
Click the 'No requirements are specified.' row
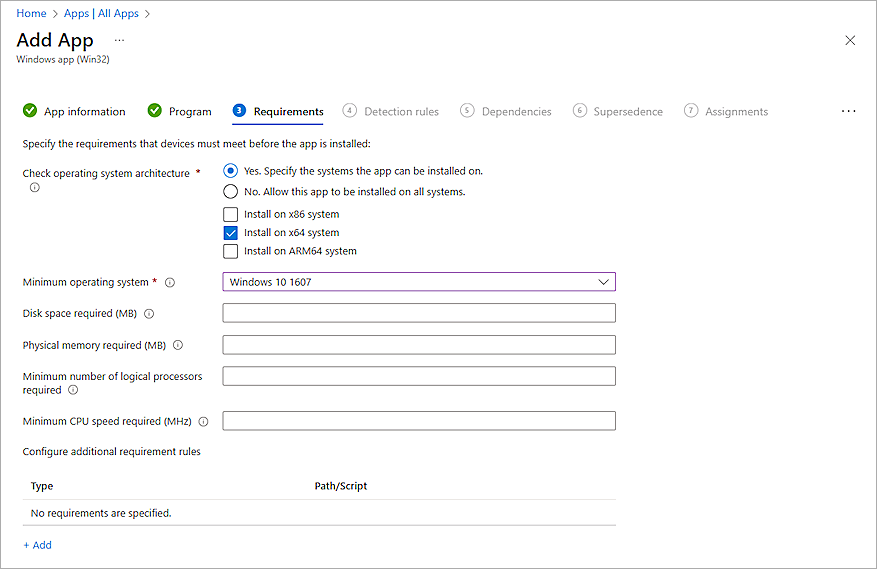click(x=319, y=513)
